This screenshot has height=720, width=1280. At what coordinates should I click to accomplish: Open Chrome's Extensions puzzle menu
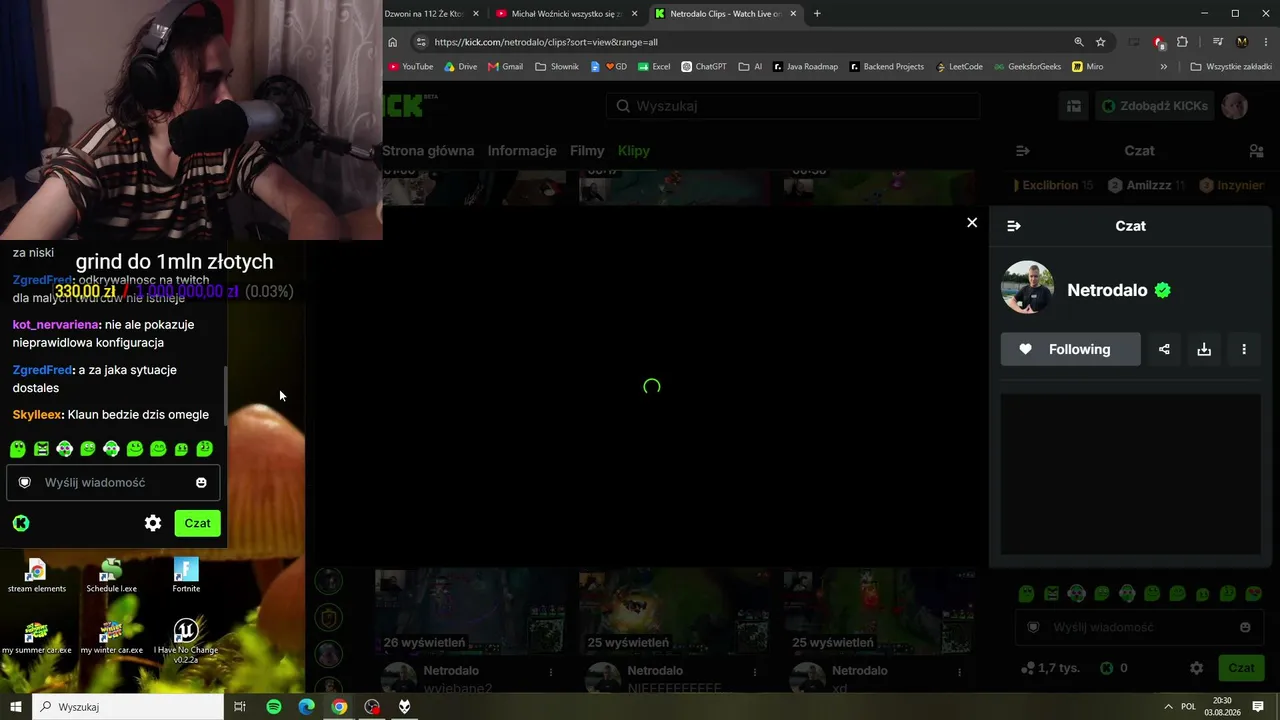[x=1182, y=42]
